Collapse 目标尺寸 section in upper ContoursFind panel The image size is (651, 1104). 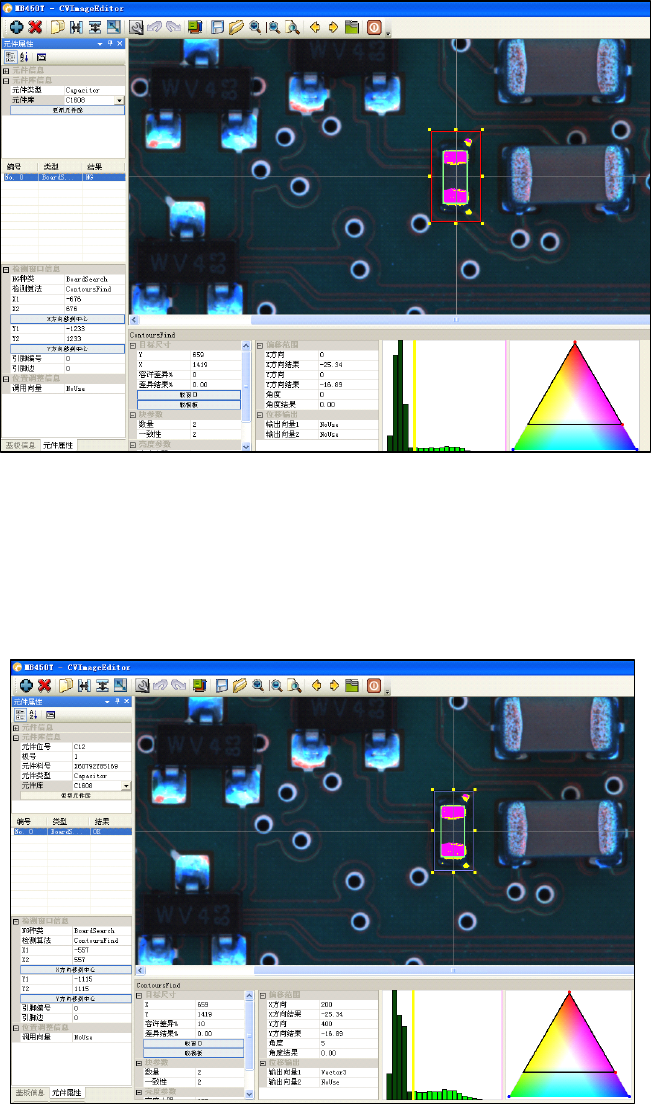coord(133,345)
